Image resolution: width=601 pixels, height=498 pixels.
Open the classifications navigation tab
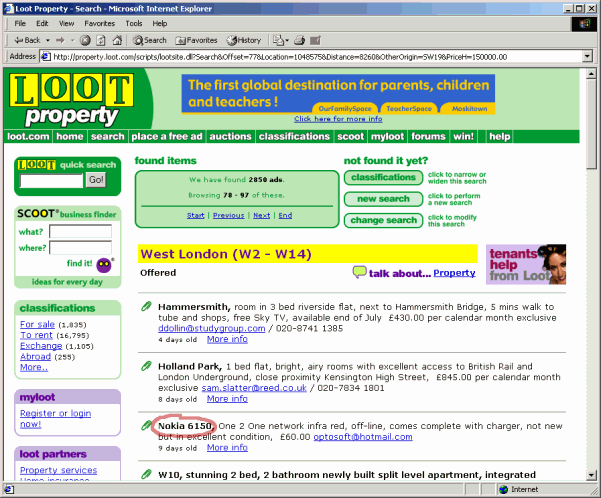pos(294,136)
